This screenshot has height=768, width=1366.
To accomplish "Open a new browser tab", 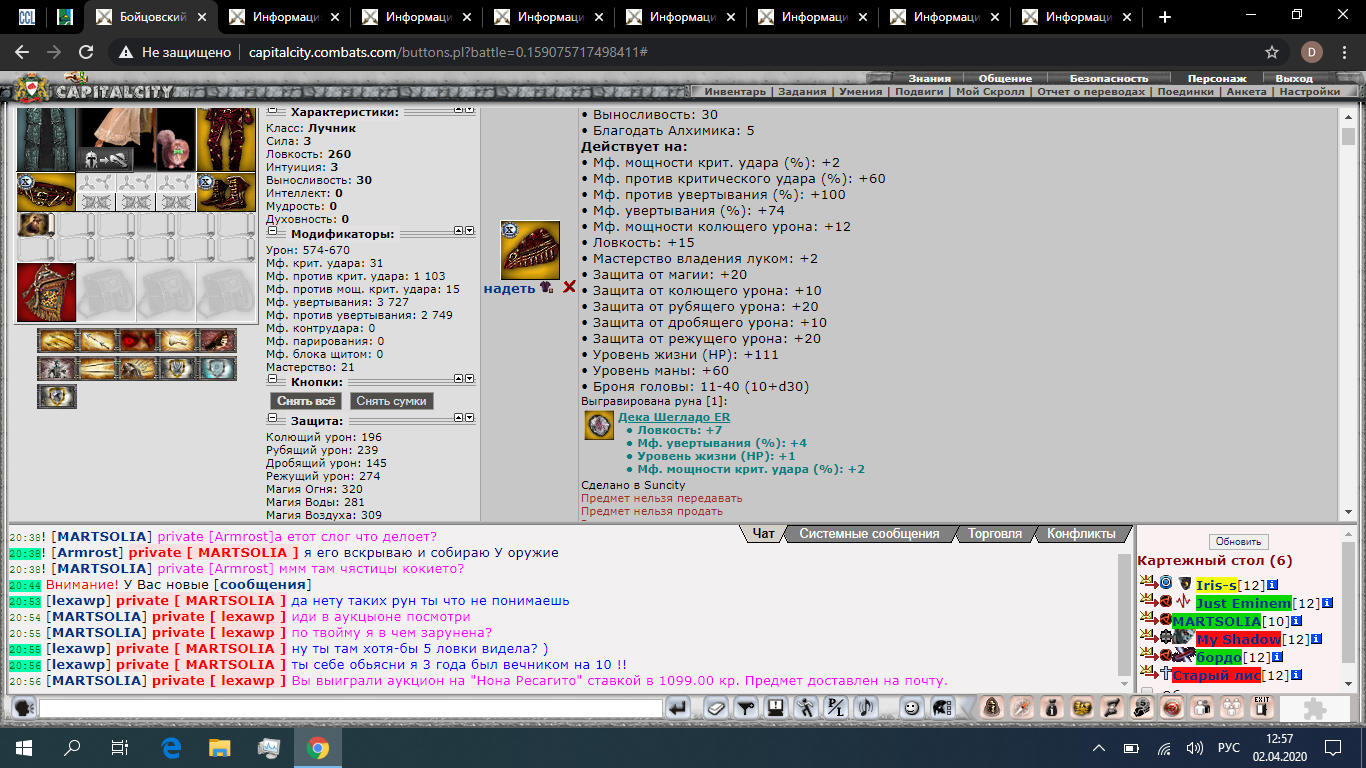I will click(1165, 17).
